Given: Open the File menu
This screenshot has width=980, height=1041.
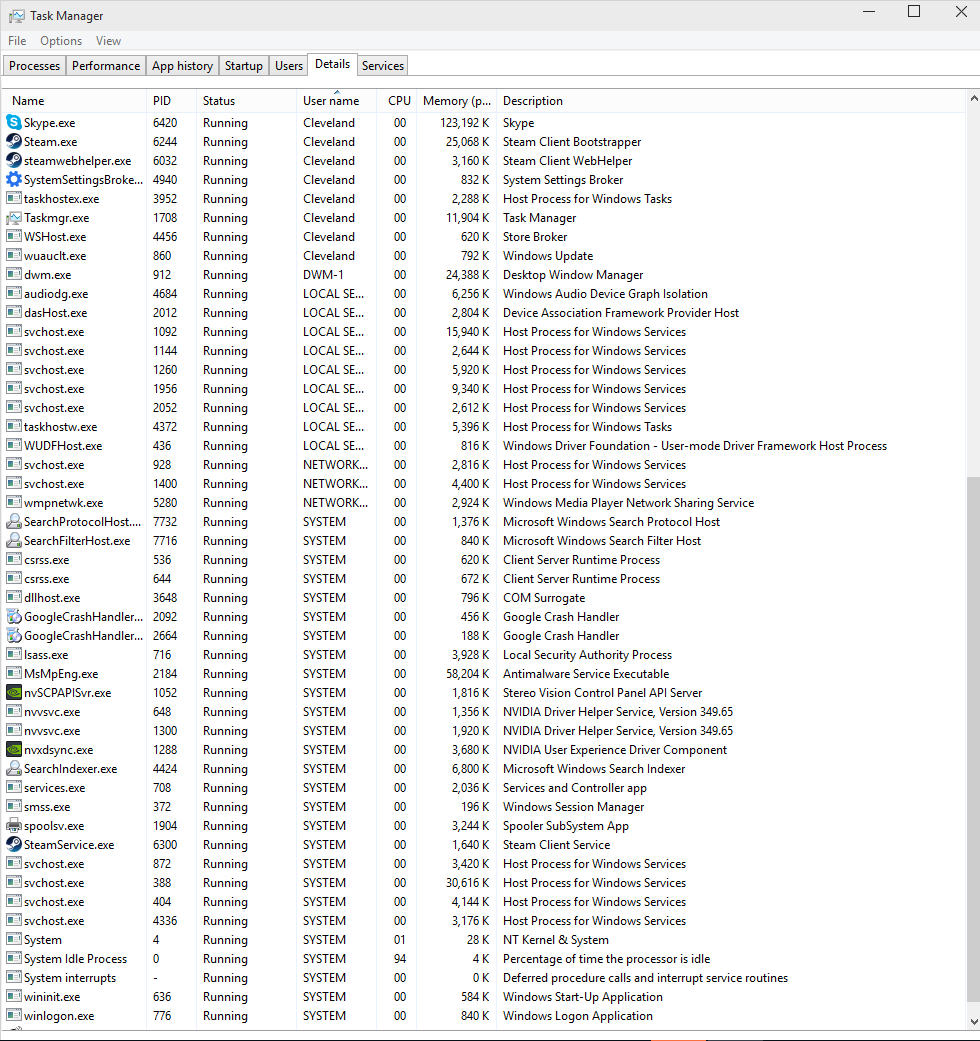Looking at the screenshot, I should [17, 41].
